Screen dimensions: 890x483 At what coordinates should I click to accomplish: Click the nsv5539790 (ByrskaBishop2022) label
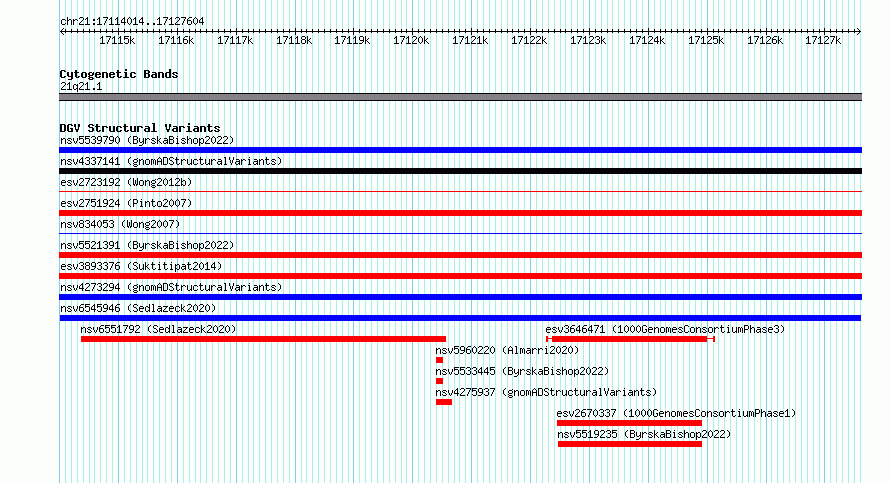click(x=147, y=140)
